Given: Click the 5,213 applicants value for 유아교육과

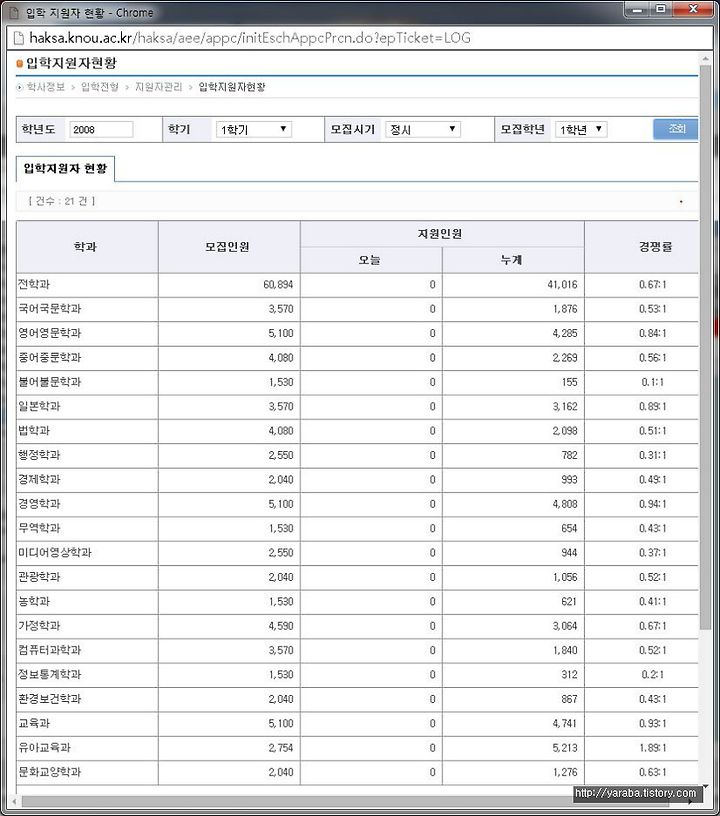Looking at the screenshot, I should click(565, 748).
